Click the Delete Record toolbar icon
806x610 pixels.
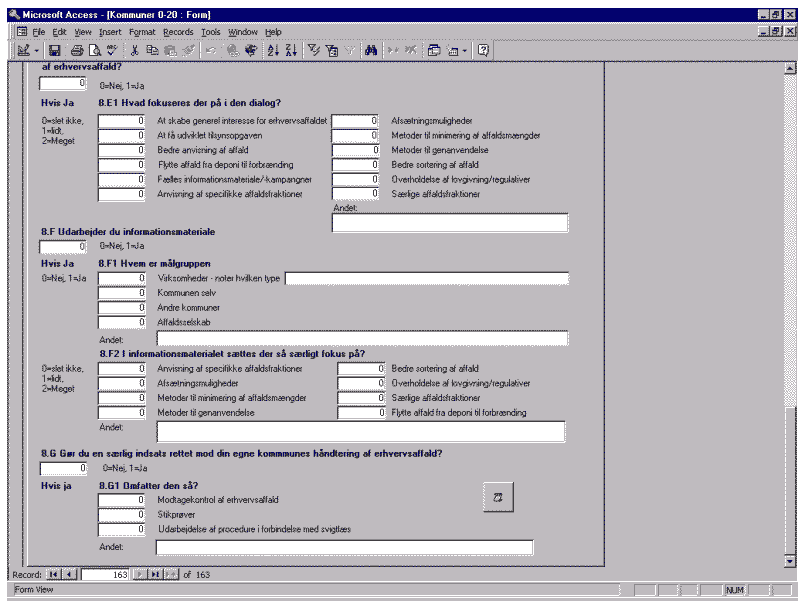[x=411, y=50]
